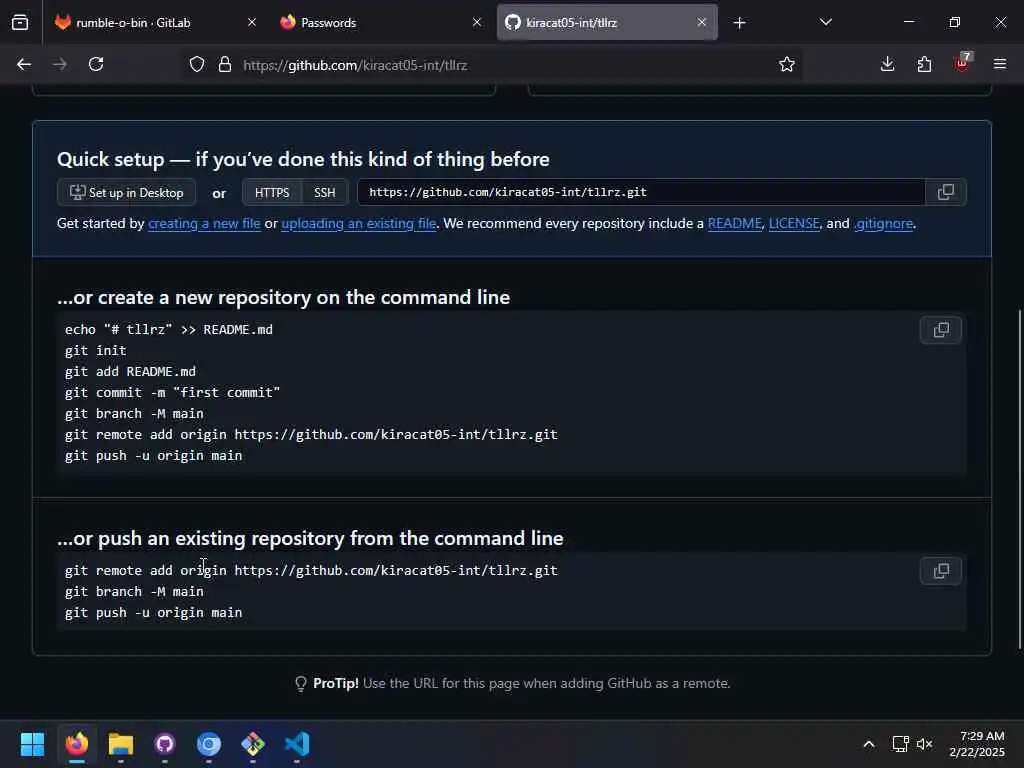Go back to the previous page
The height and width of the screenshot is (768, 1024).
24,64
